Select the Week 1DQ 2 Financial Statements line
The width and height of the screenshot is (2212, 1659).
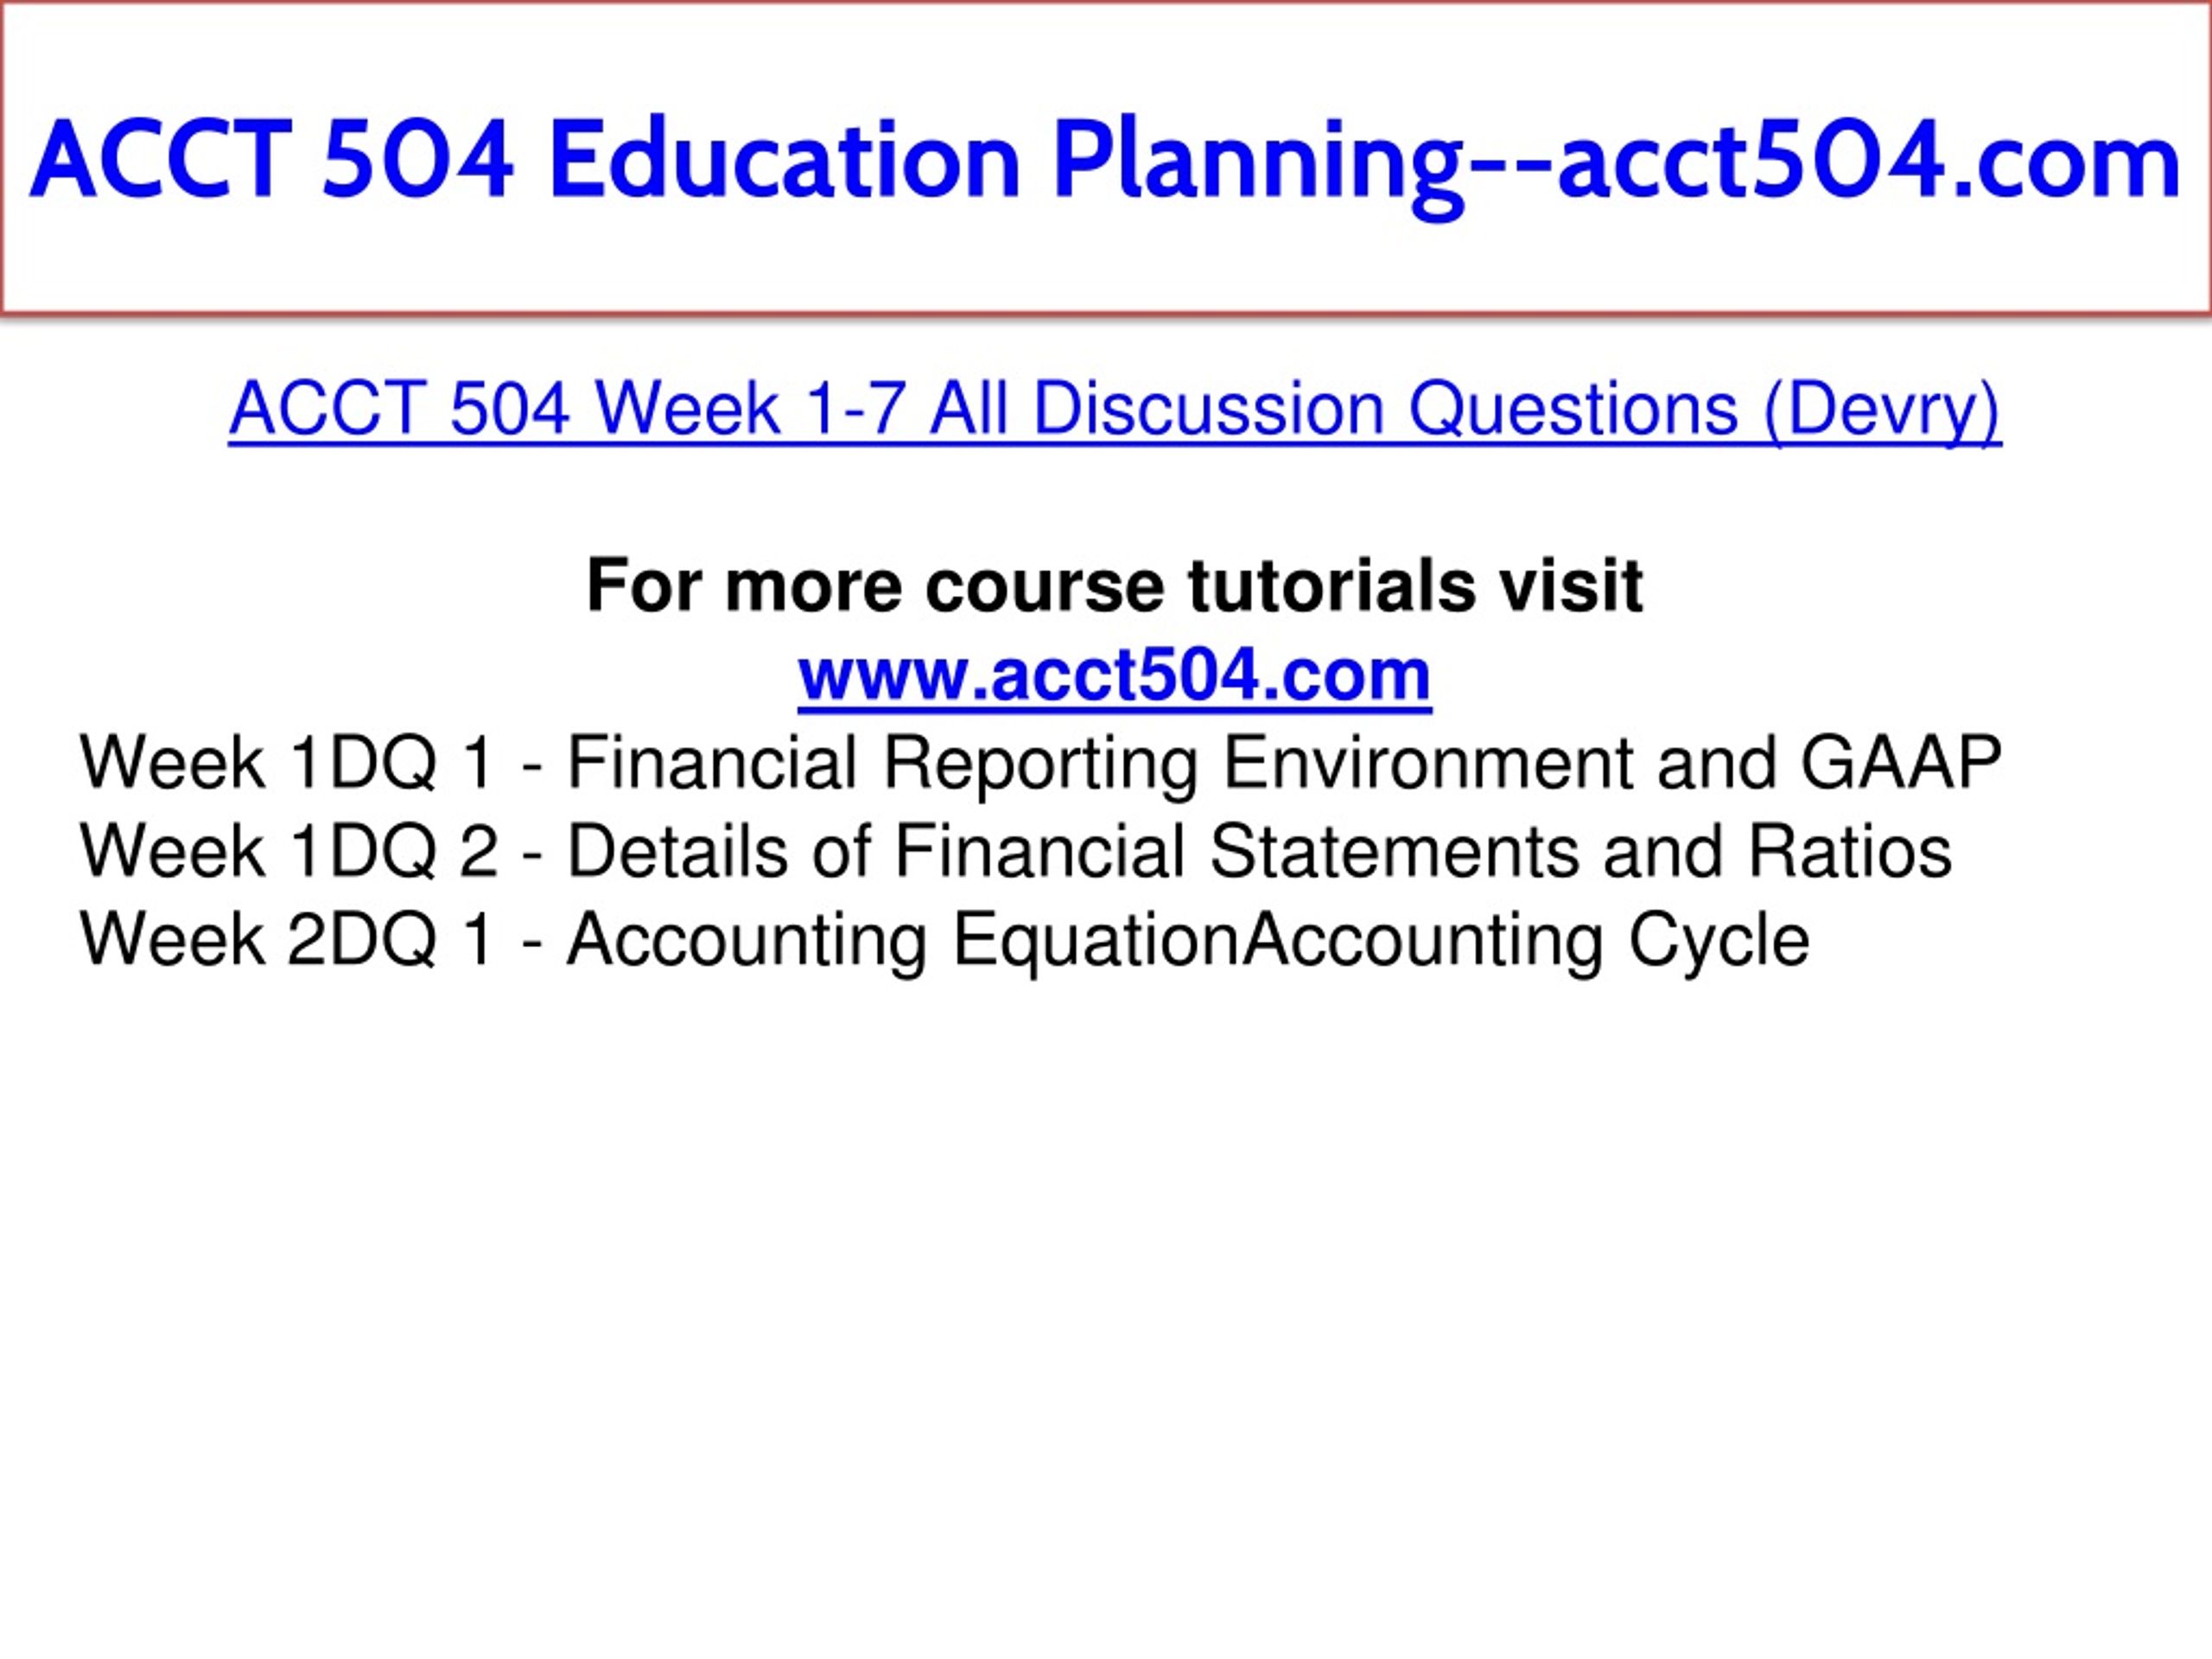(x=1015, y=852)
